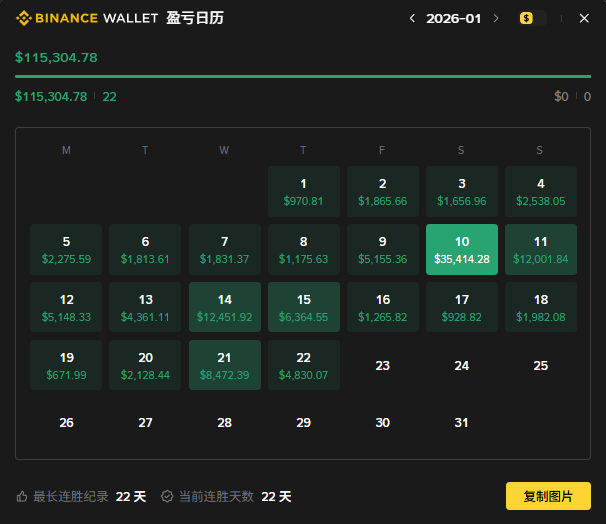Select day 7 showing $1,831.37
The width and height of the screenshot is (606, 524).
pyautogui.click(x=225, y=249)
